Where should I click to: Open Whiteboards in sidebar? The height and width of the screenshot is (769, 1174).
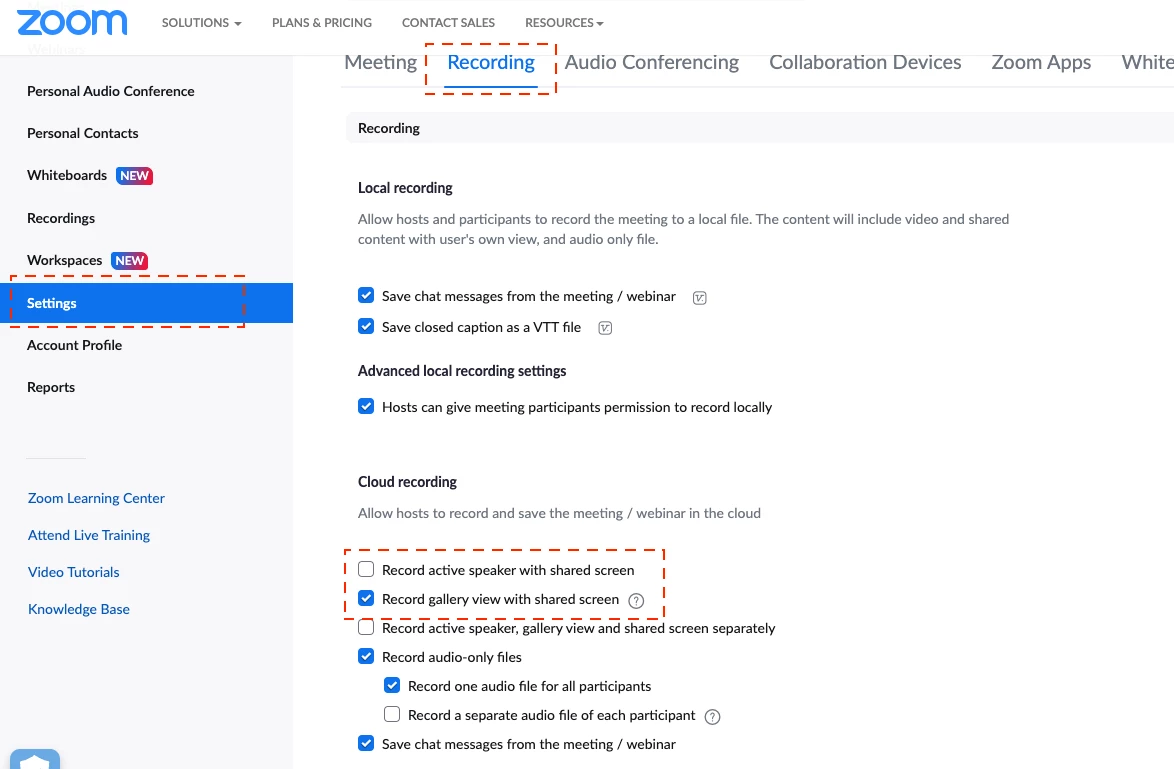click(x=67, y=175)
